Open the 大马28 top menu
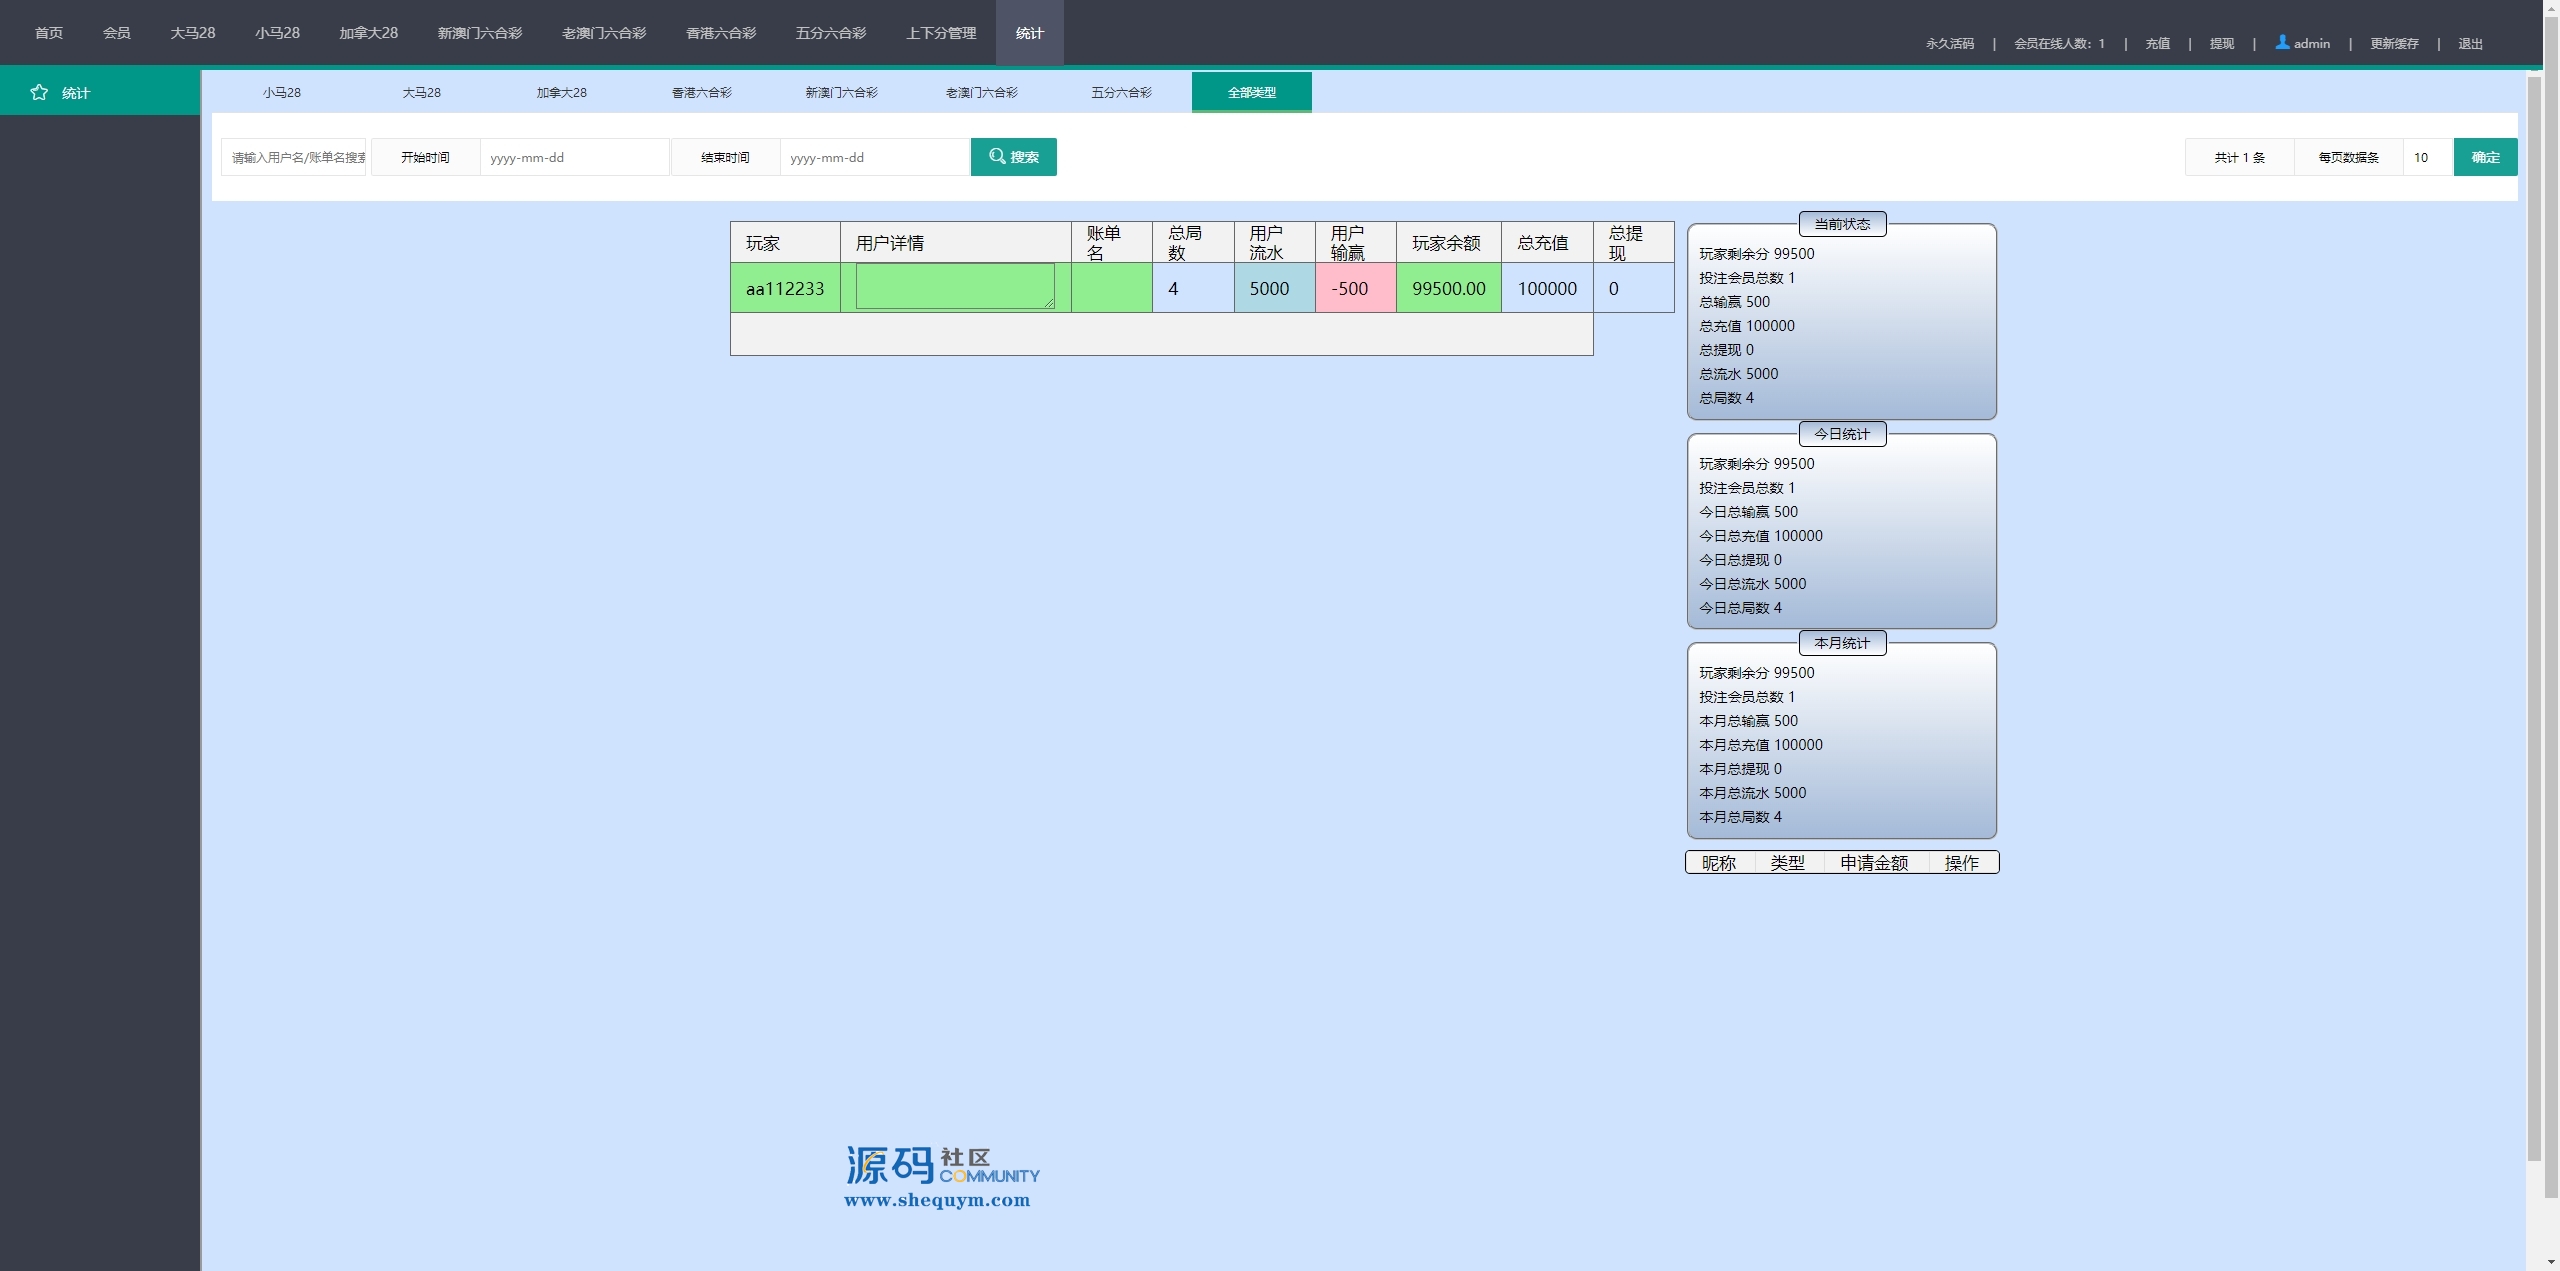The width and height of the screenshot is (2560, 1271). 193,33
